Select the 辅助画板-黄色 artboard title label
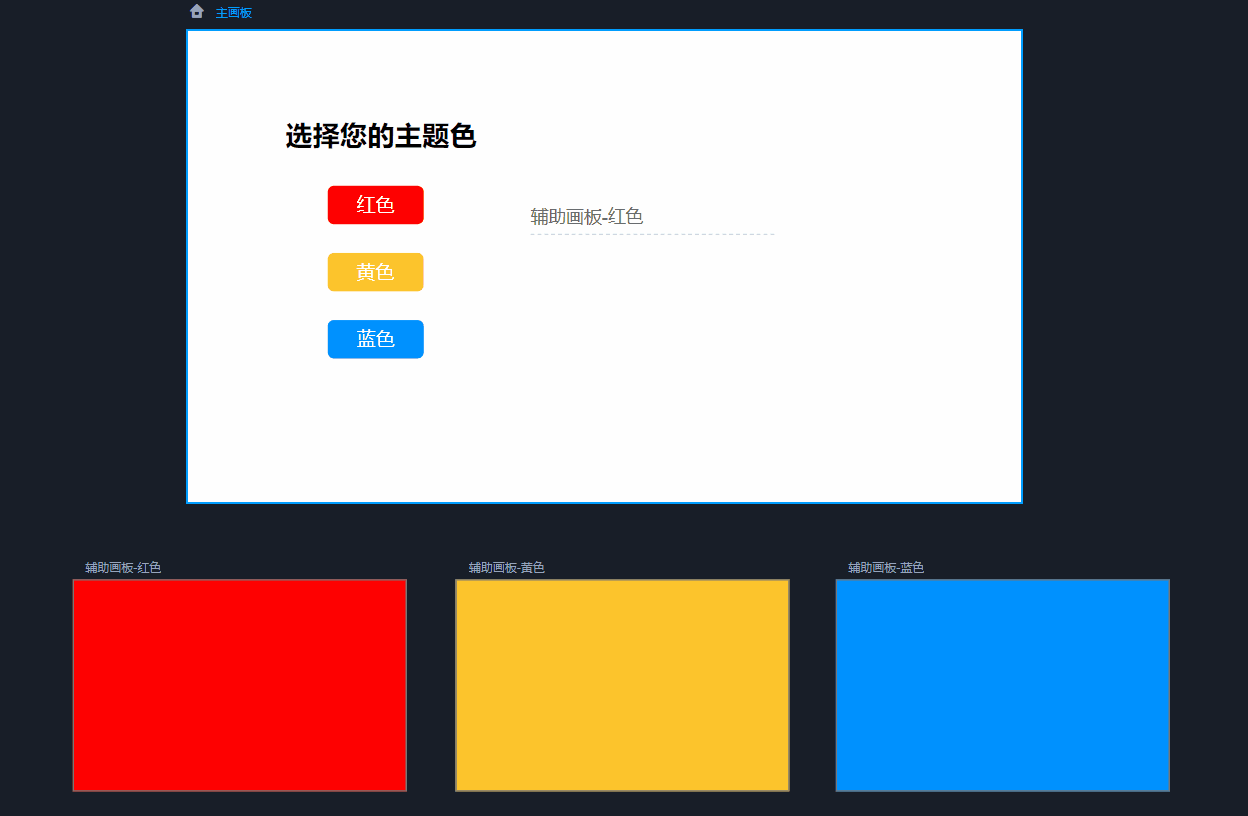This screenshot has height=816, width=1248. tap(506, 568)
